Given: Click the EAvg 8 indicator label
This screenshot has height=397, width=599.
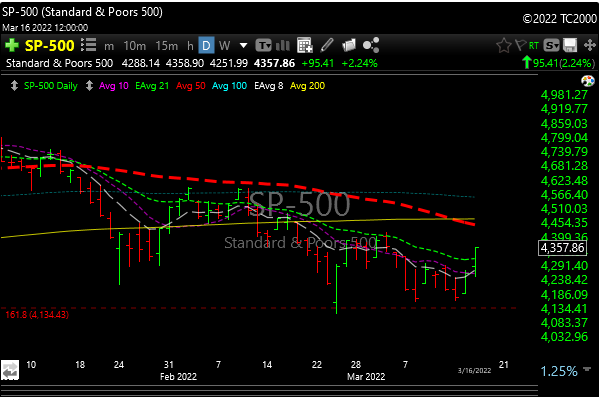Looking at the screenshot, I should pos(269,86).
